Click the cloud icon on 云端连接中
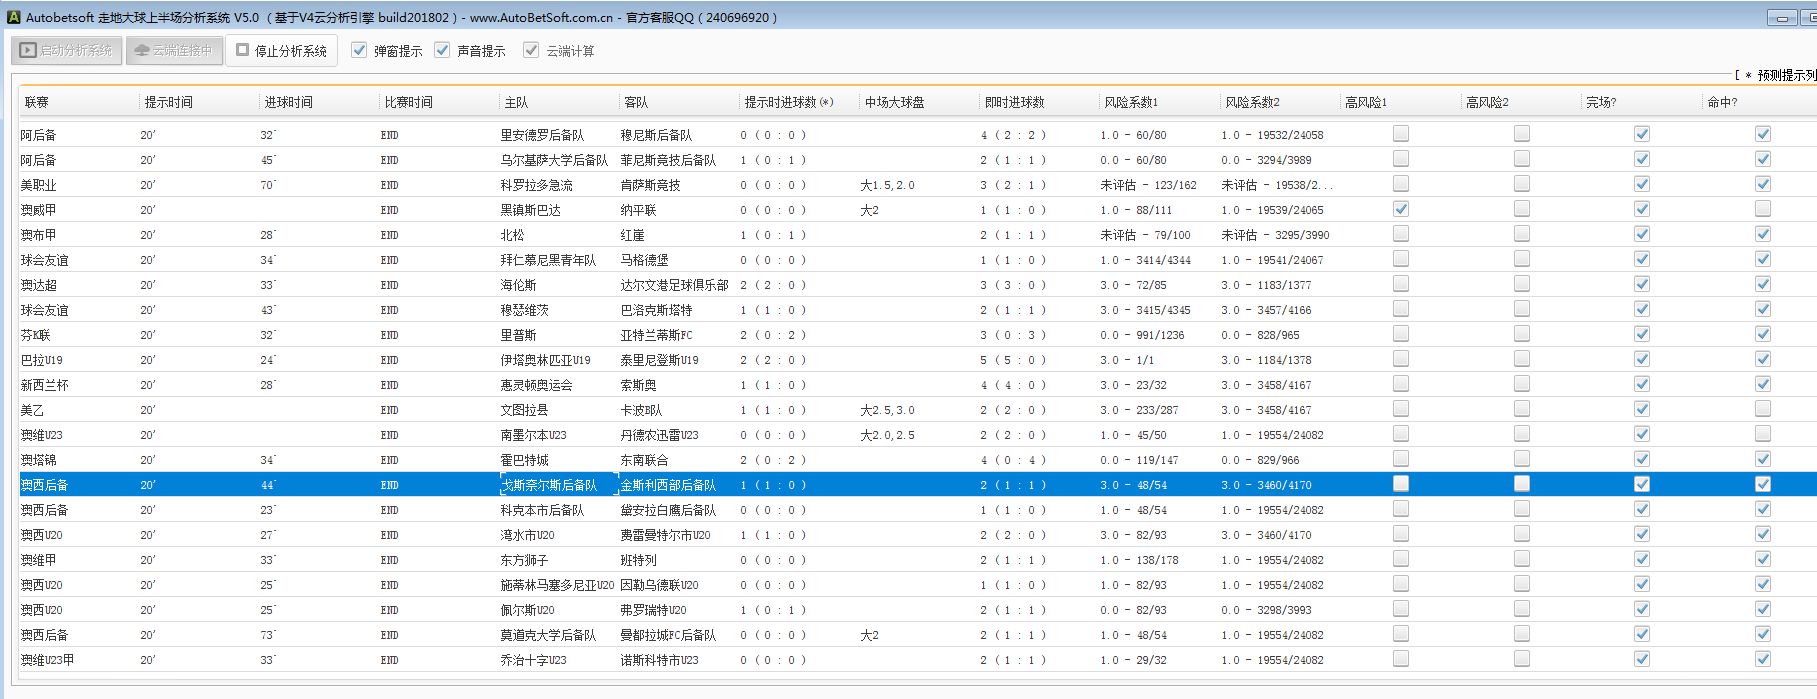The width and height of the screenshot is (1817, 699). coord(142,50)
